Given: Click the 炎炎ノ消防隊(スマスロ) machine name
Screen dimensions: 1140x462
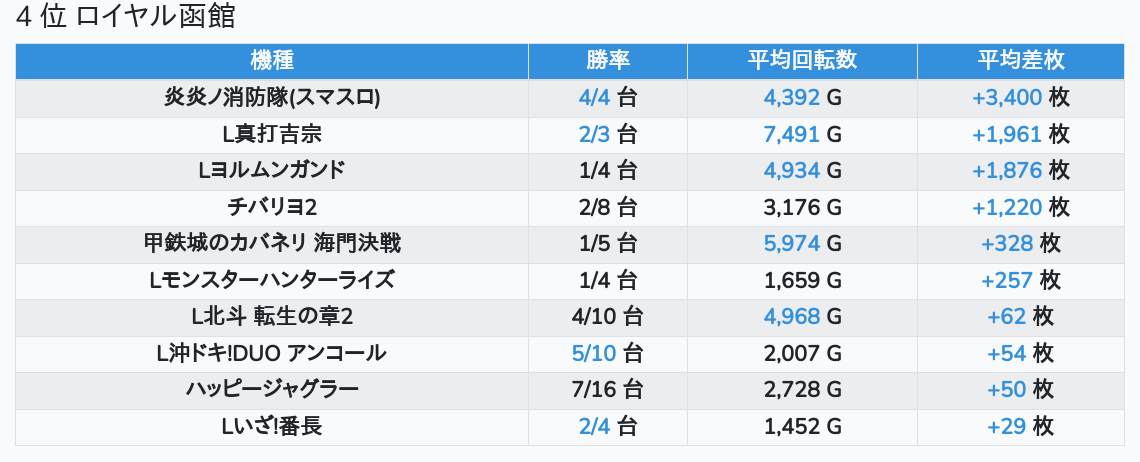Looking at the screenshot, I should tap(272, 98).
